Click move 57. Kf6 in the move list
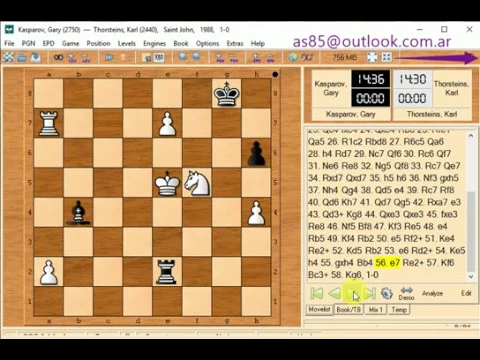This screenshot has height=360, width=480. (440, 263)
